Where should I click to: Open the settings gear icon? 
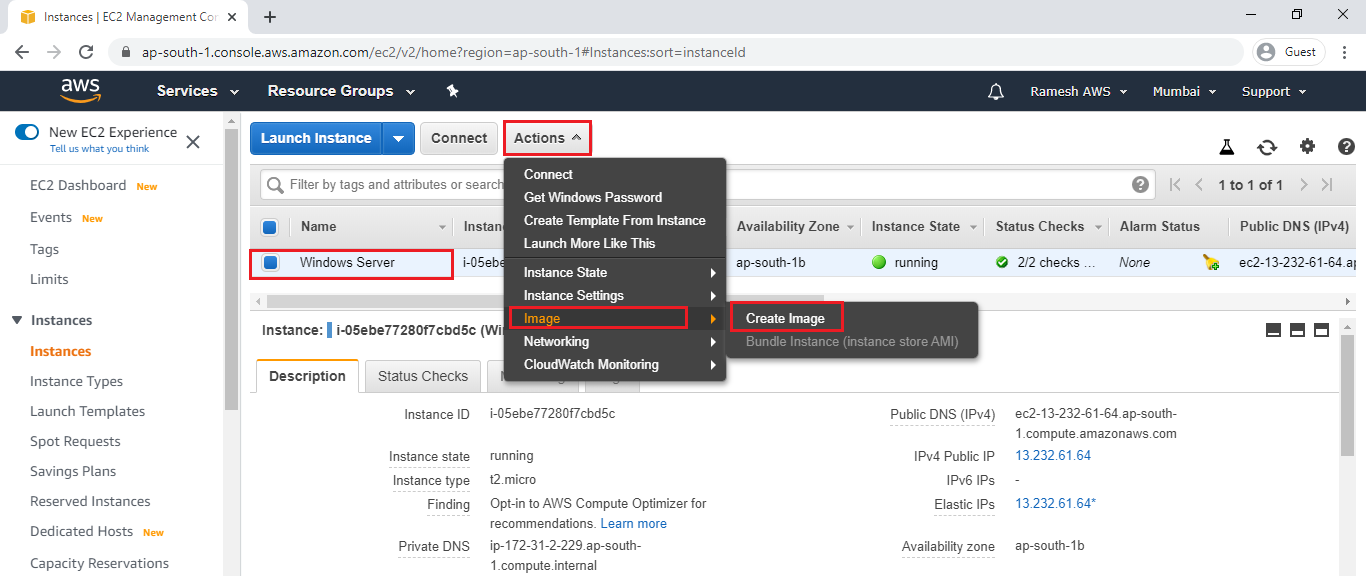click(x=1307, y=146)
